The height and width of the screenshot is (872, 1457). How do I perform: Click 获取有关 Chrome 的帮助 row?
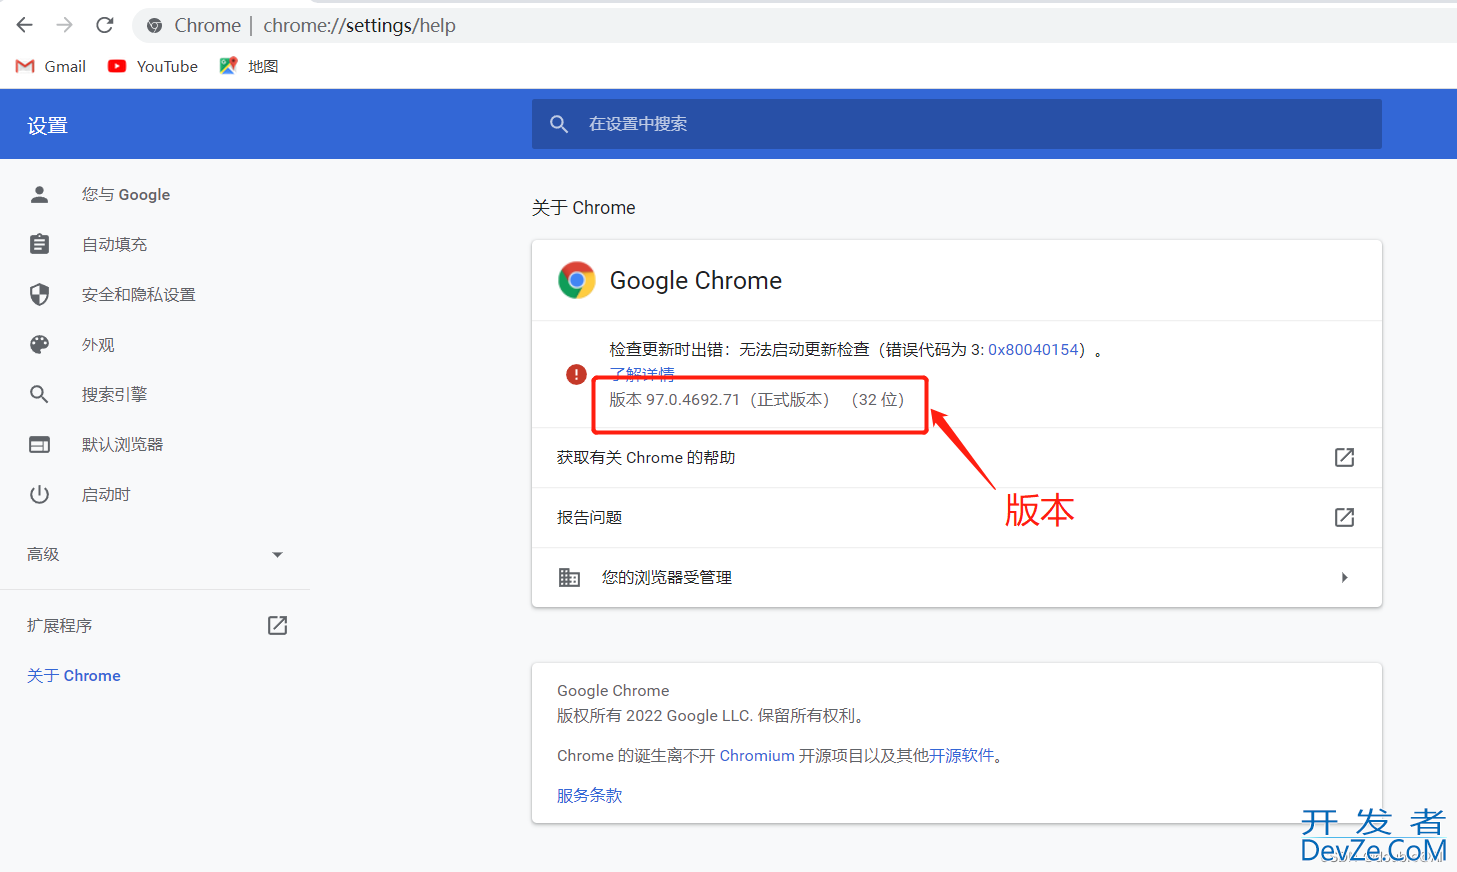click(x=957, y=457)
